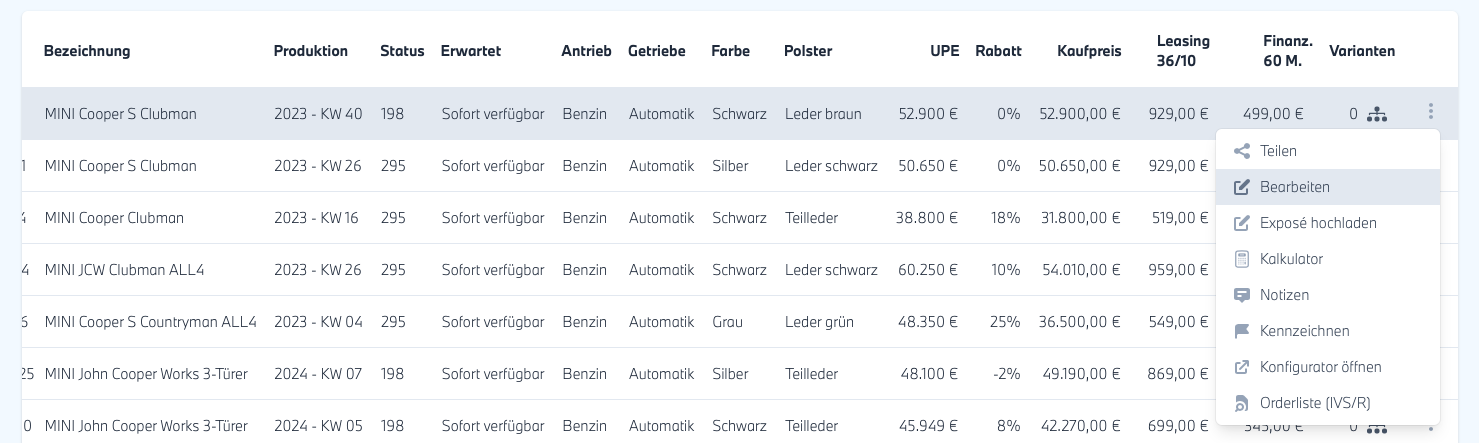Open the MINI JCW Clubman ALL4 entry
The image size is (1479, 443).
pyautogui.click(x=124, y=270)
